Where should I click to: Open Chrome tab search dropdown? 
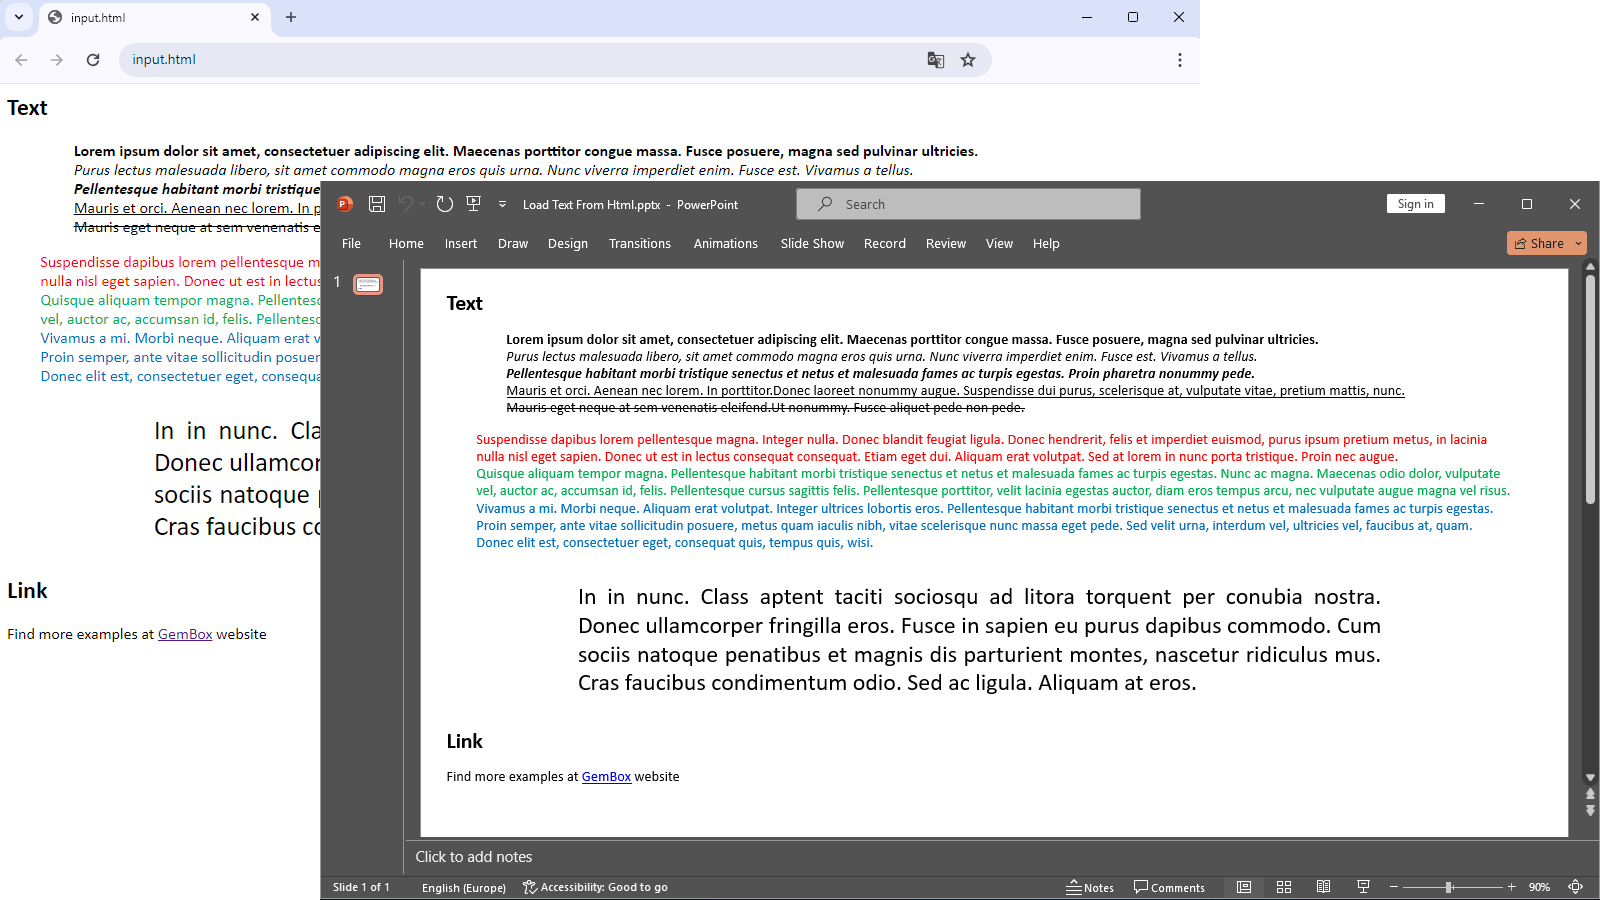coord(19,17)
